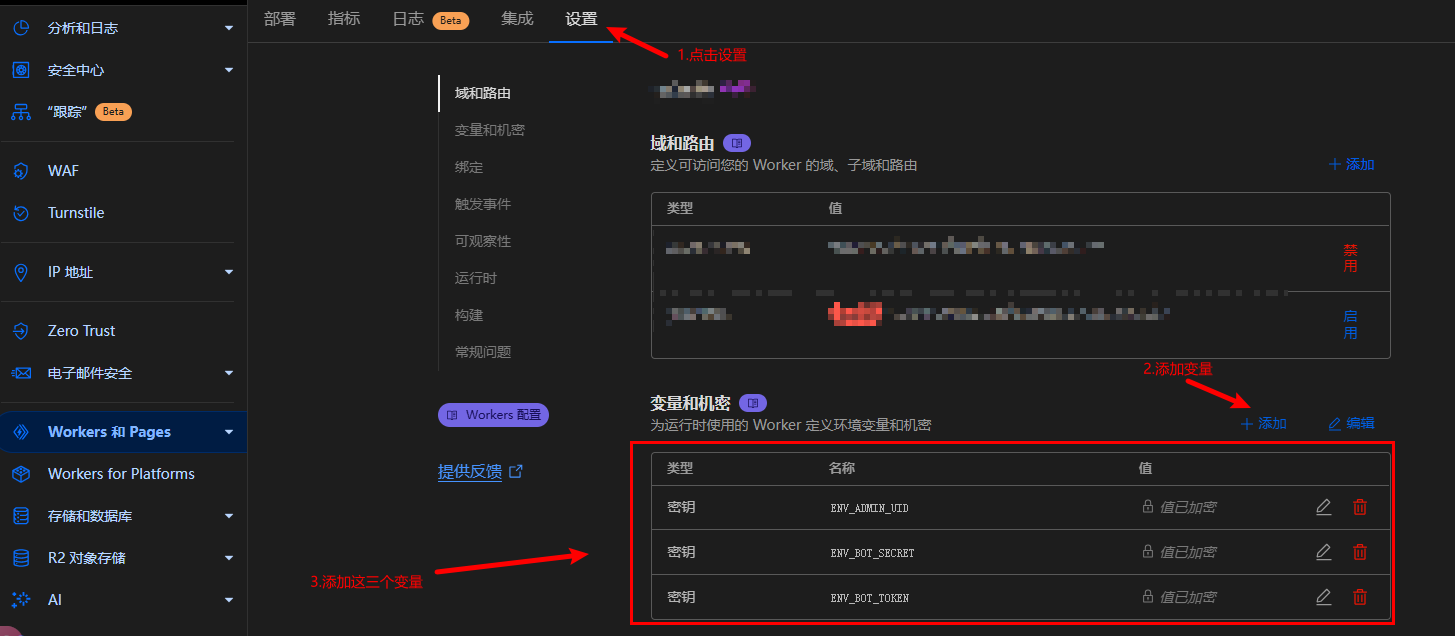
Task: Click 编辑 for variables and secrets
Action: (1351, 424)
